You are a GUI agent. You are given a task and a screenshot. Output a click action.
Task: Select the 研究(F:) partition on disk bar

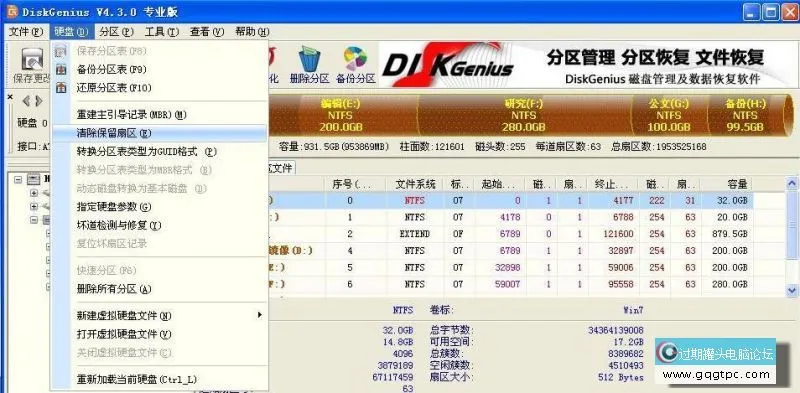pyautogui.click(x=523, y=115)
